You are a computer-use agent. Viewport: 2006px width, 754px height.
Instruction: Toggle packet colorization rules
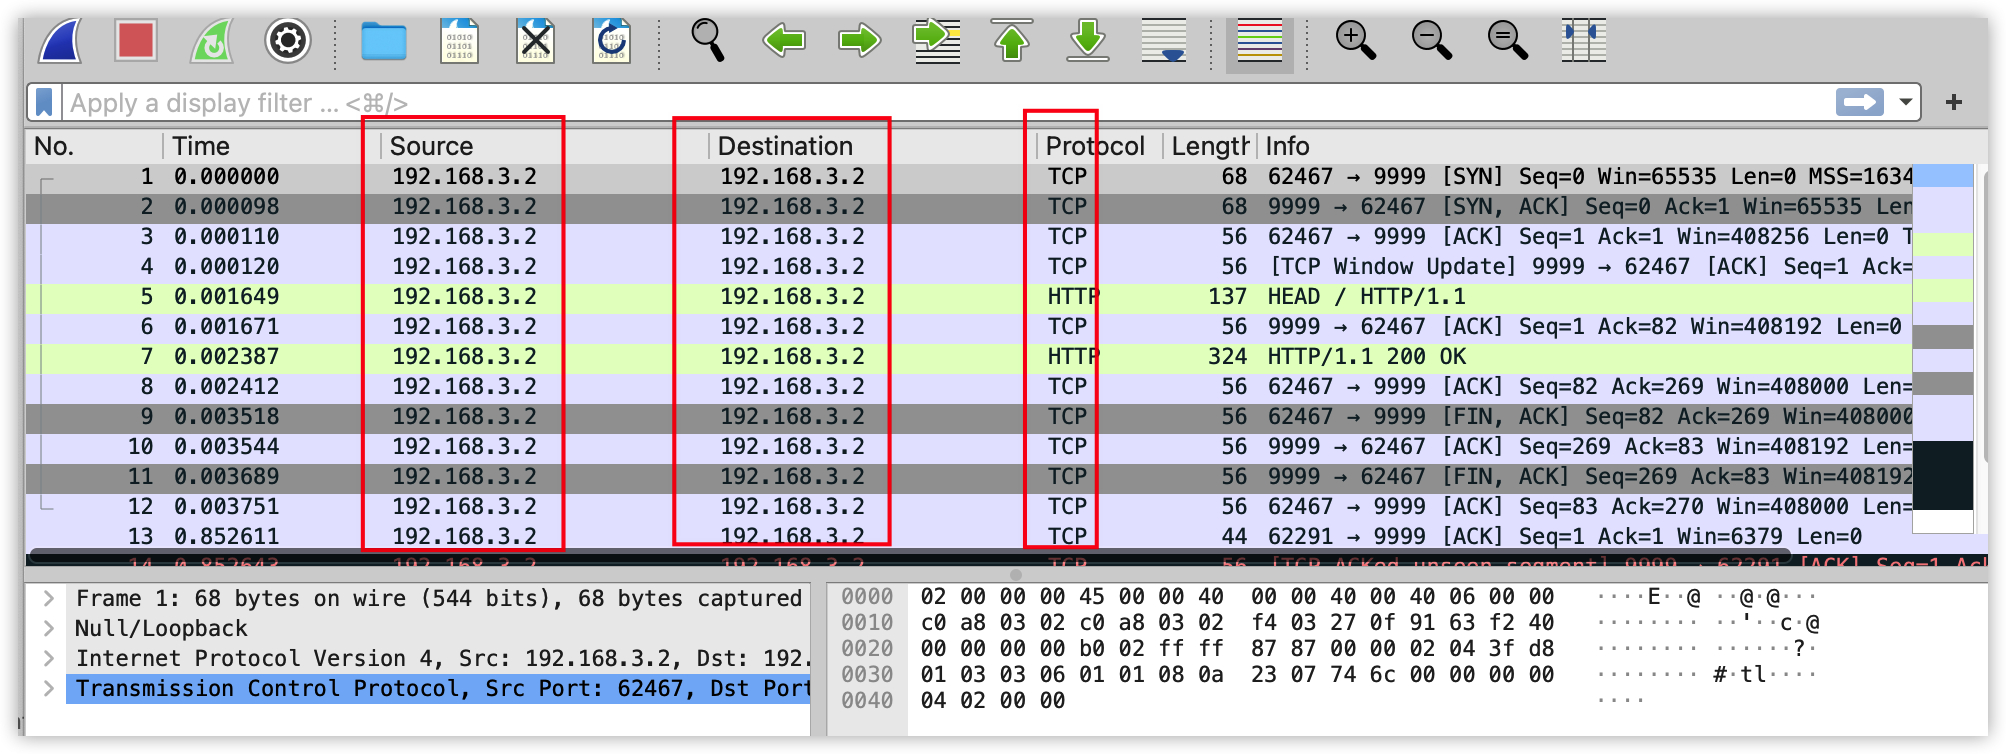coord(1260,44)
